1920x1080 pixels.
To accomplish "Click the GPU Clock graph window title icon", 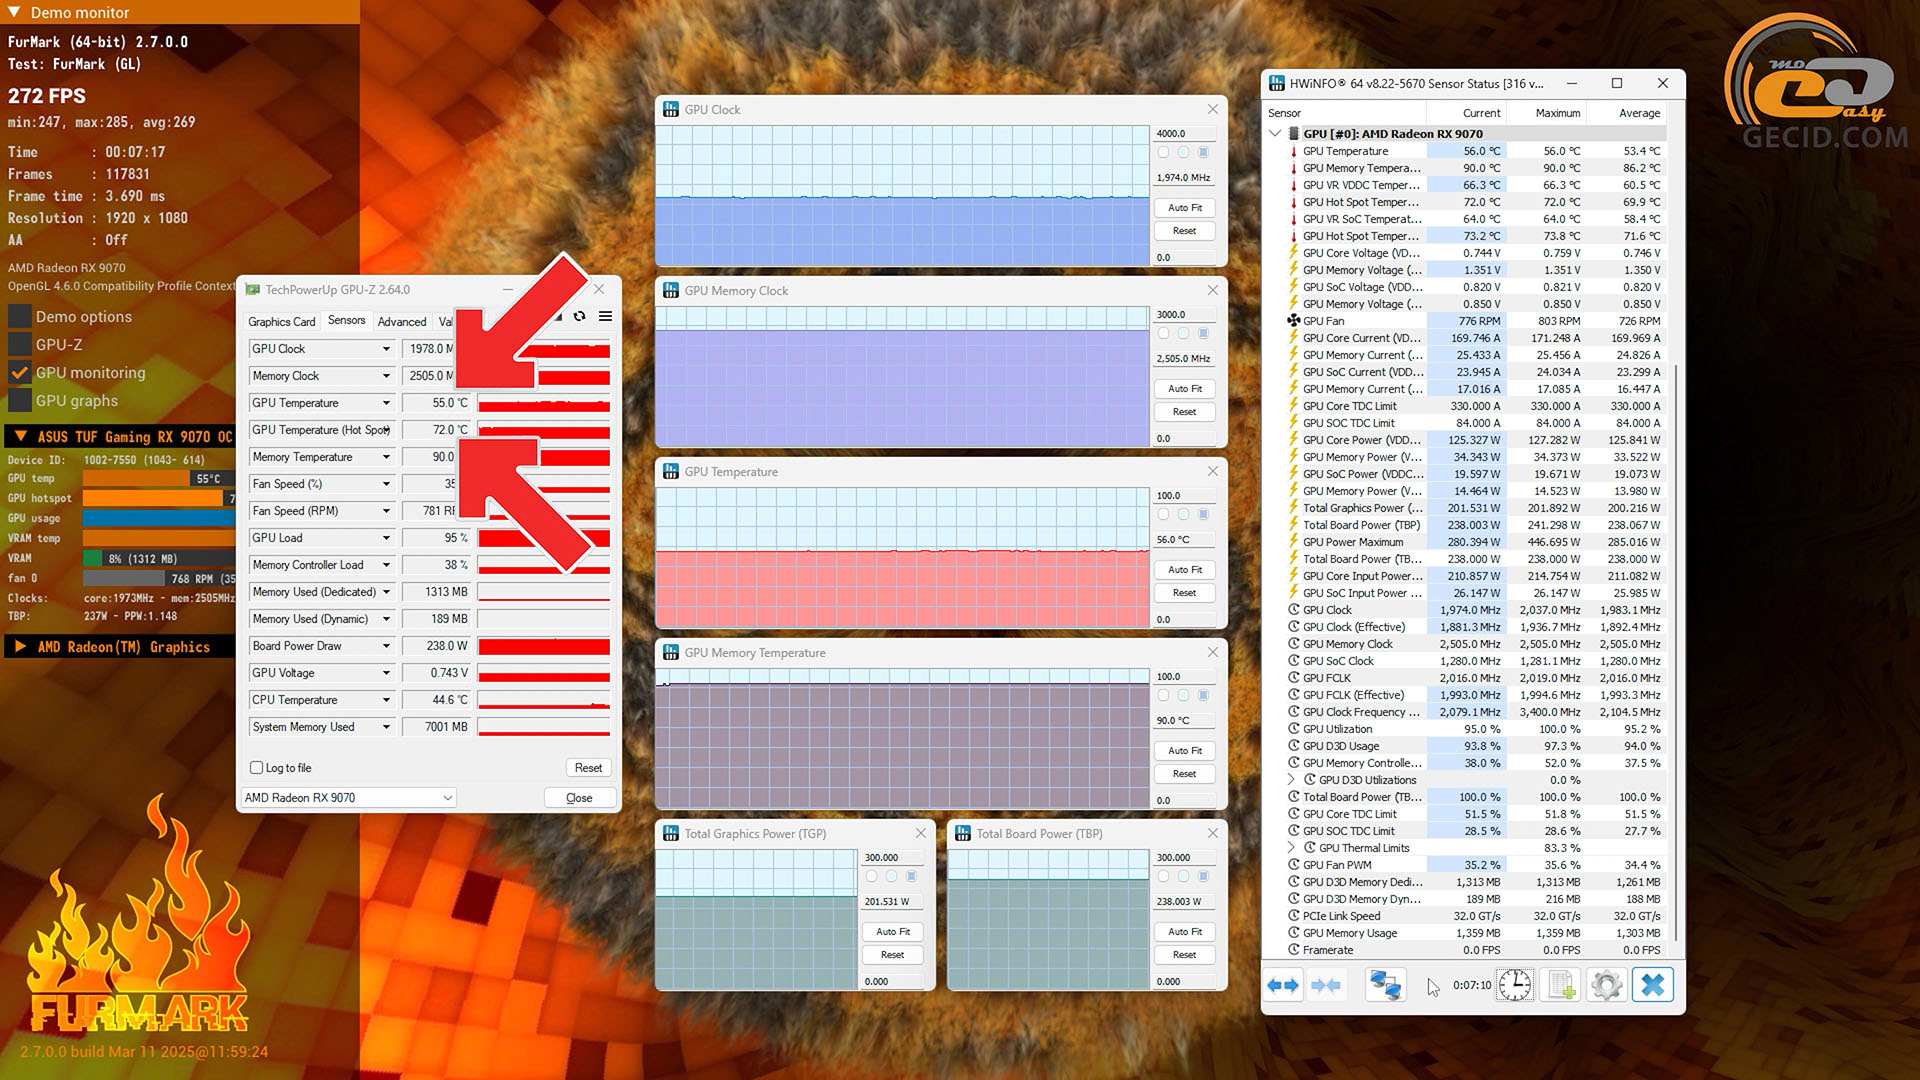I will [671, 110].
